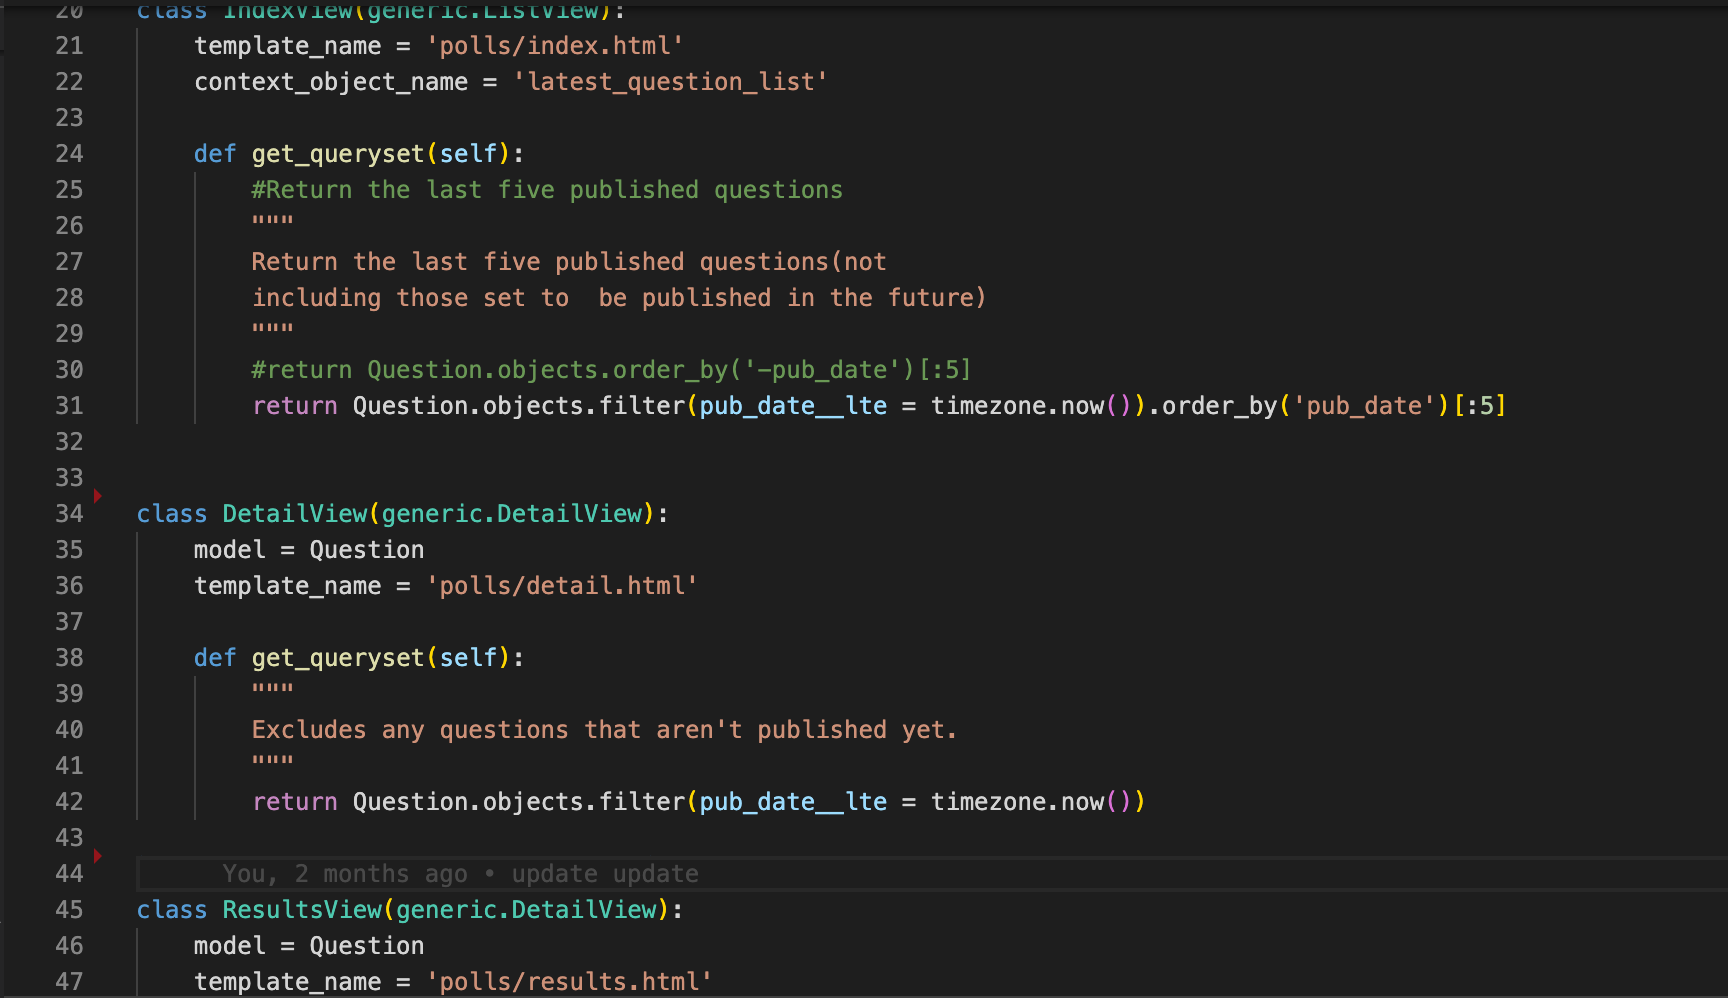Click the red deleted-lines marker above line 44
1728x998 pixels.
(x=97, y=856)
